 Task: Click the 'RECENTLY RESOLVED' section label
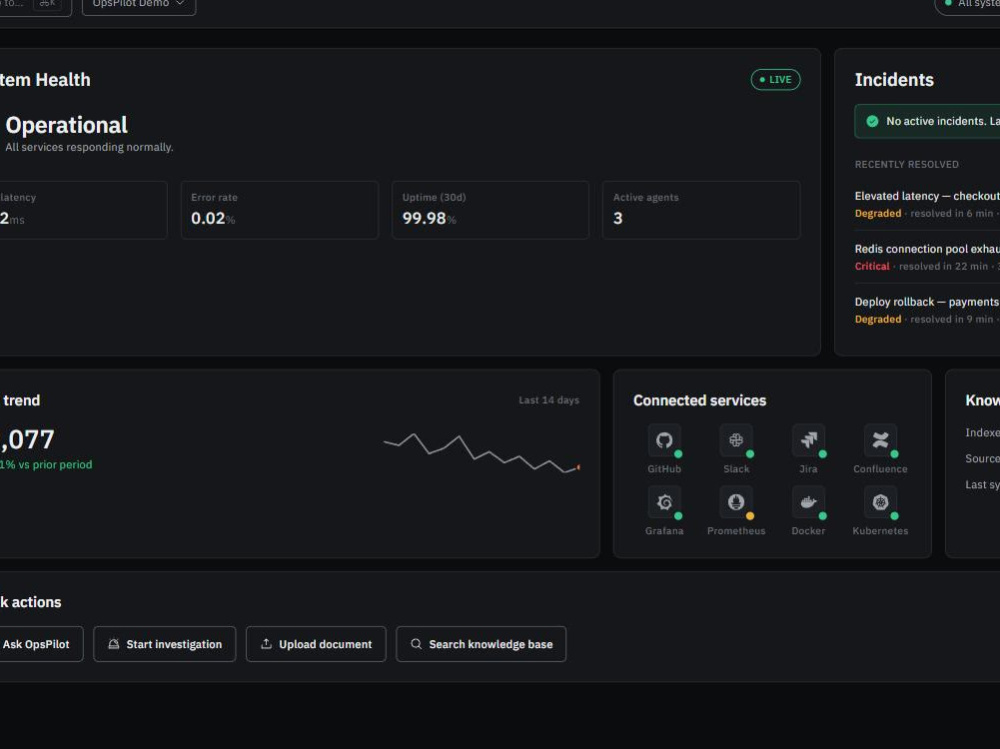tap(906, 165)
